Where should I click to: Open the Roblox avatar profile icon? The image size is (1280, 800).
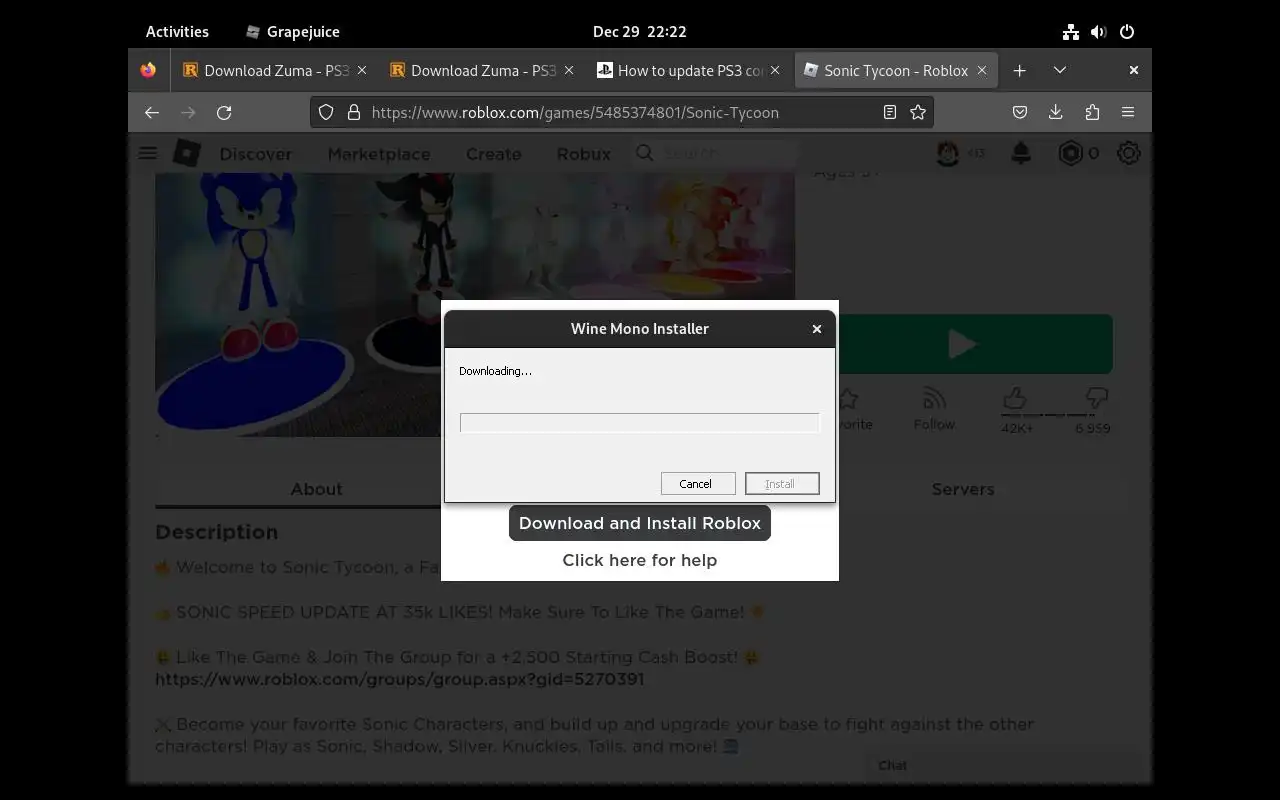point(948,153)
